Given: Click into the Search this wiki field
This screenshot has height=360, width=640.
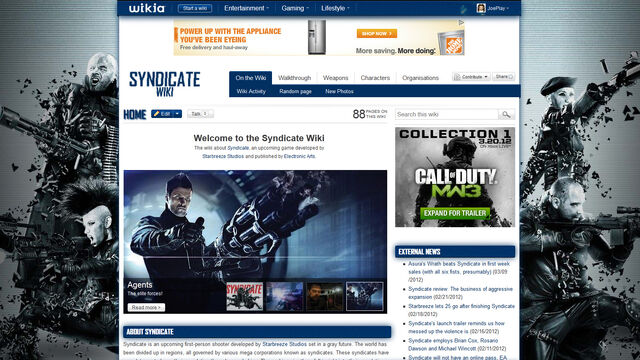Looking at the screenshot, I should [447, 114].
